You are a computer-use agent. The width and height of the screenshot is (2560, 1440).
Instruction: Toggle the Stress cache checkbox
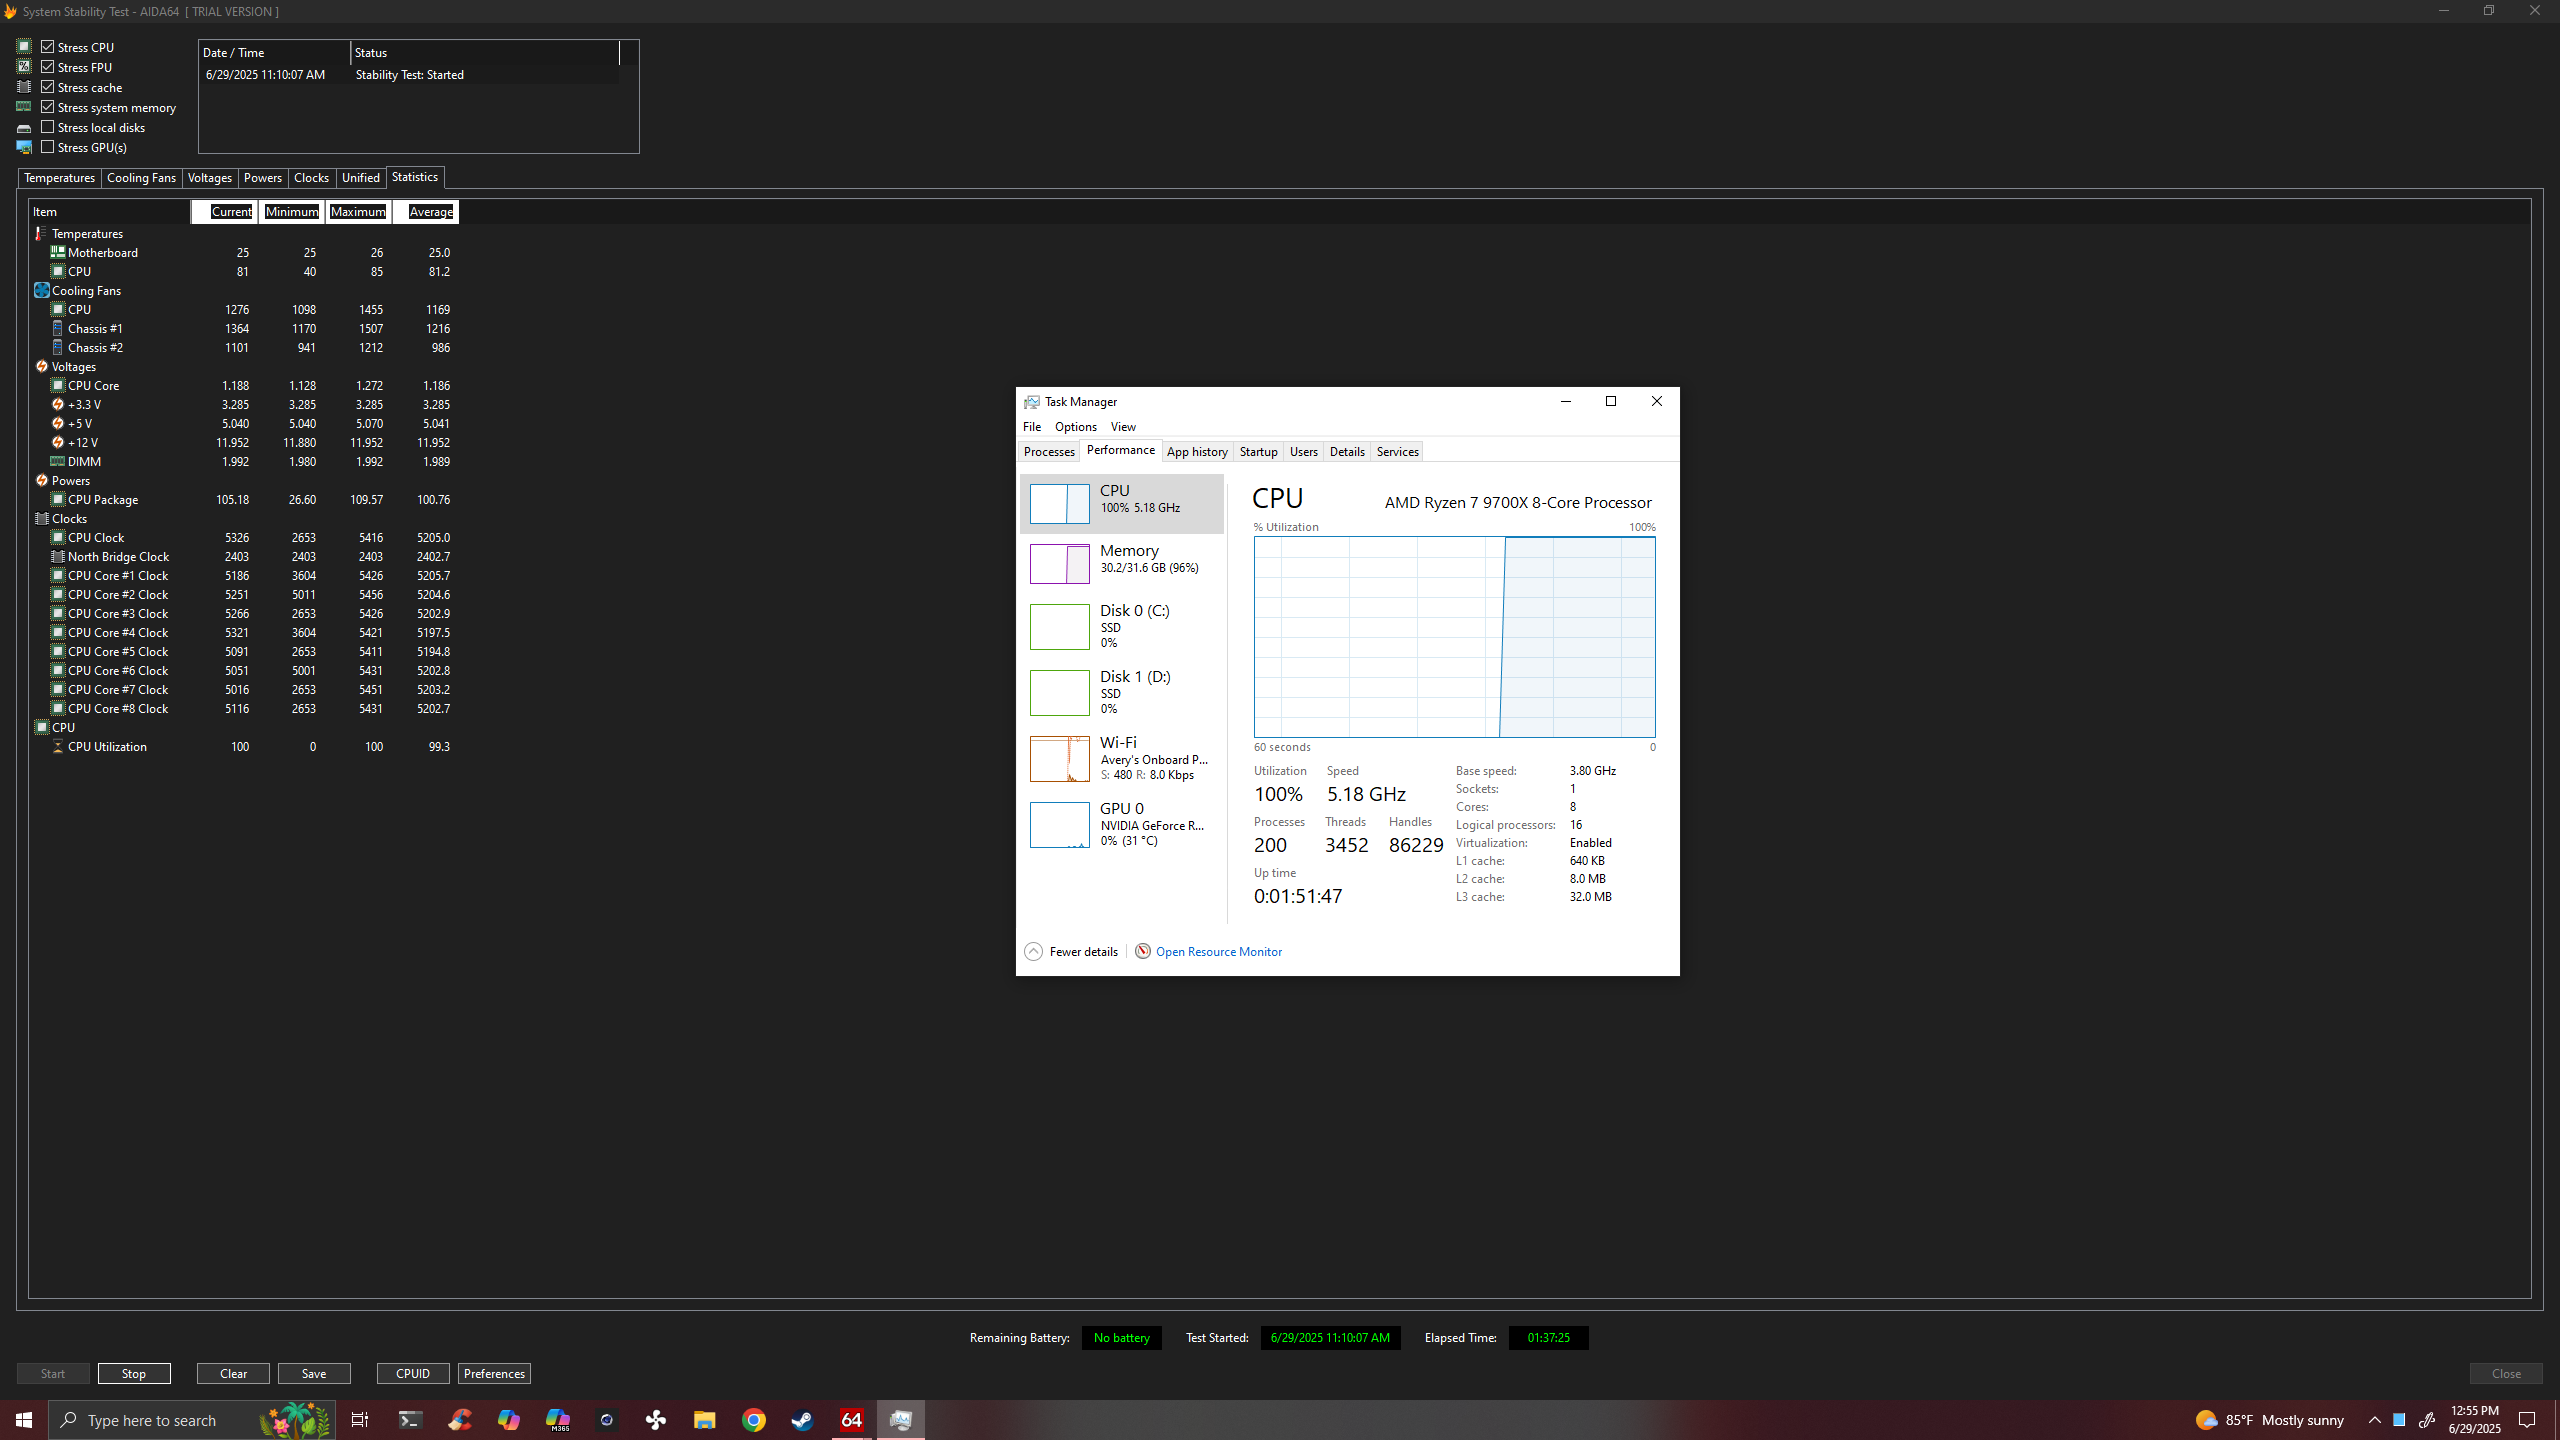47,87
